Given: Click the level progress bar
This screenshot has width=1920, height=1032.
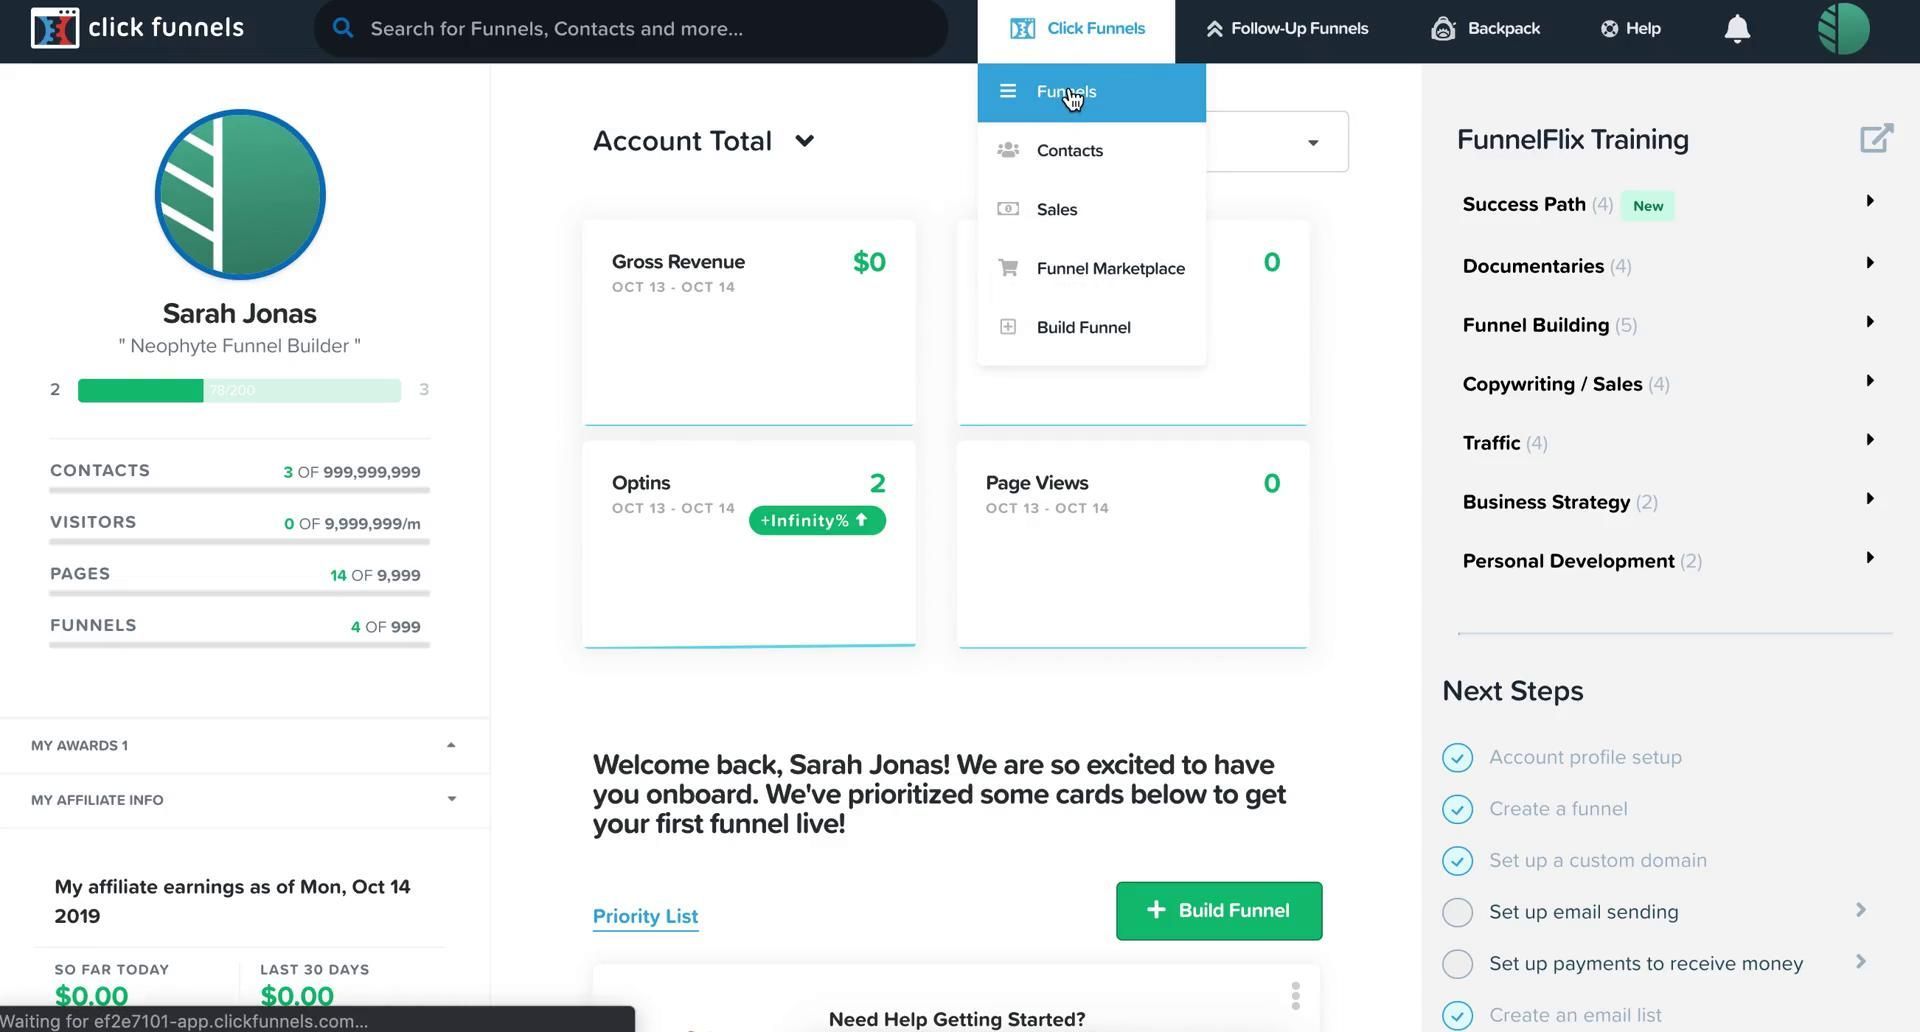Looking at the screenshot, I should tap(239, 390).
